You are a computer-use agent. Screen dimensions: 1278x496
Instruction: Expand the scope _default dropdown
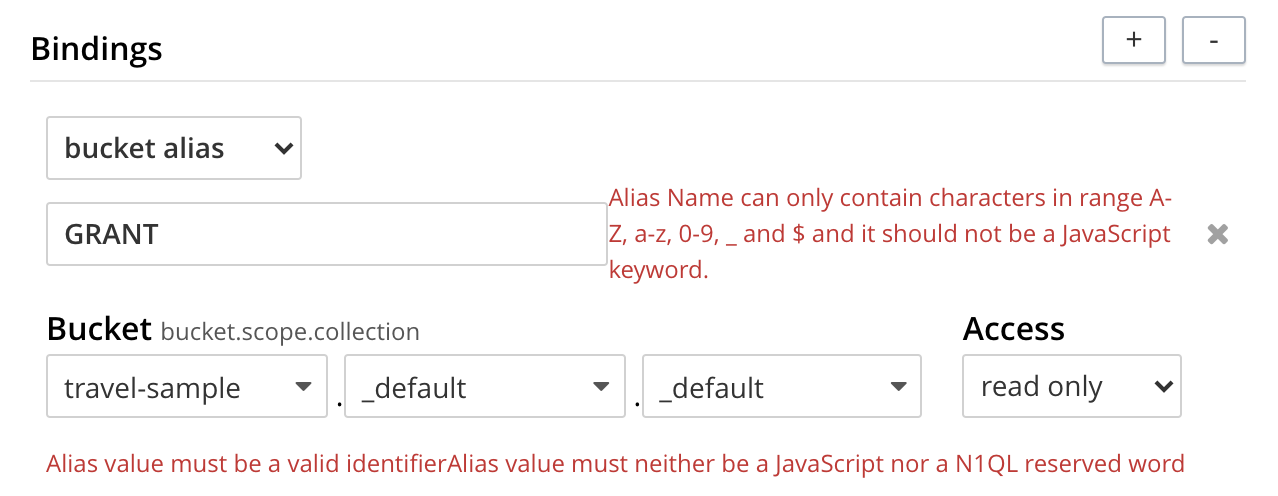pyautogui.click(x=484, y=387)
